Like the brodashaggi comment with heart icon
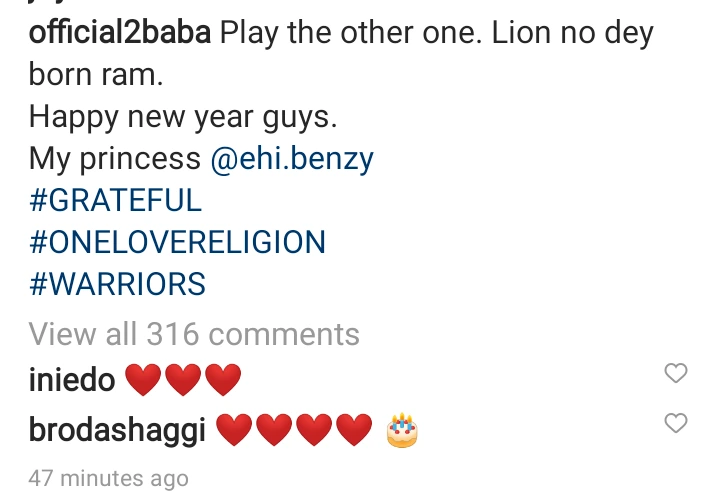 point(676,423)
